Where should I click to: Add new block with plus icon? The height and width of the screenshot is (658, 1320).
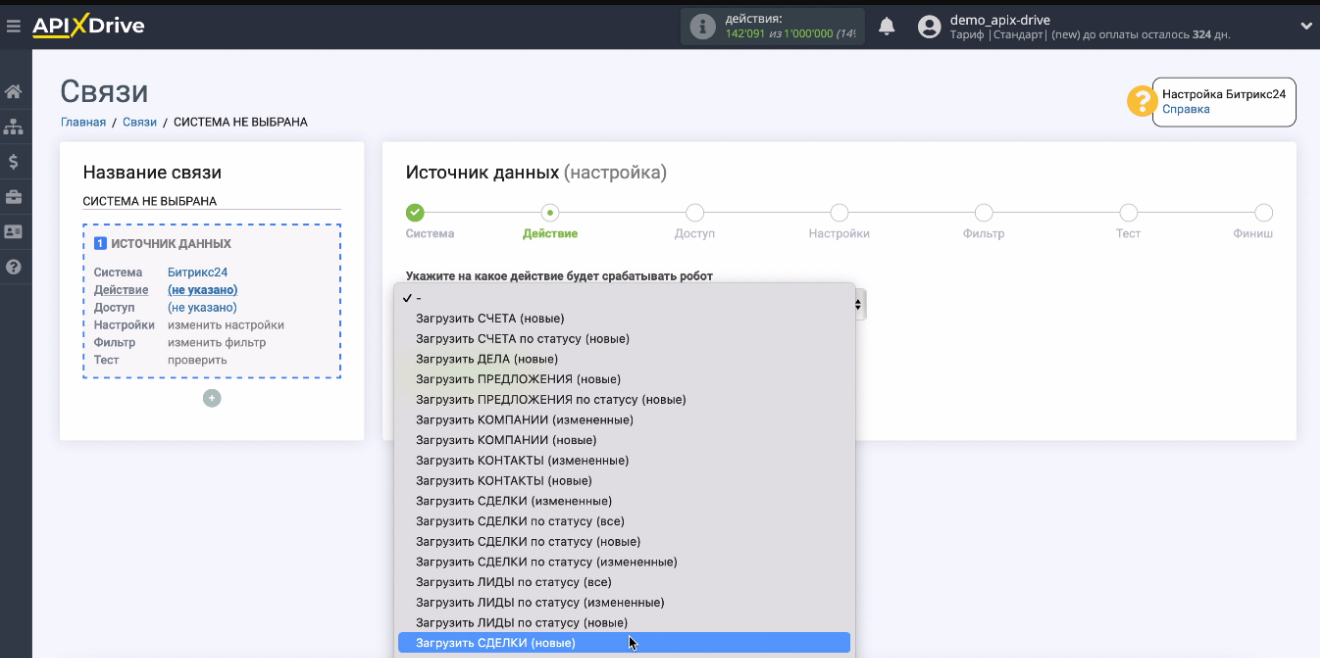tap(212, 398)
